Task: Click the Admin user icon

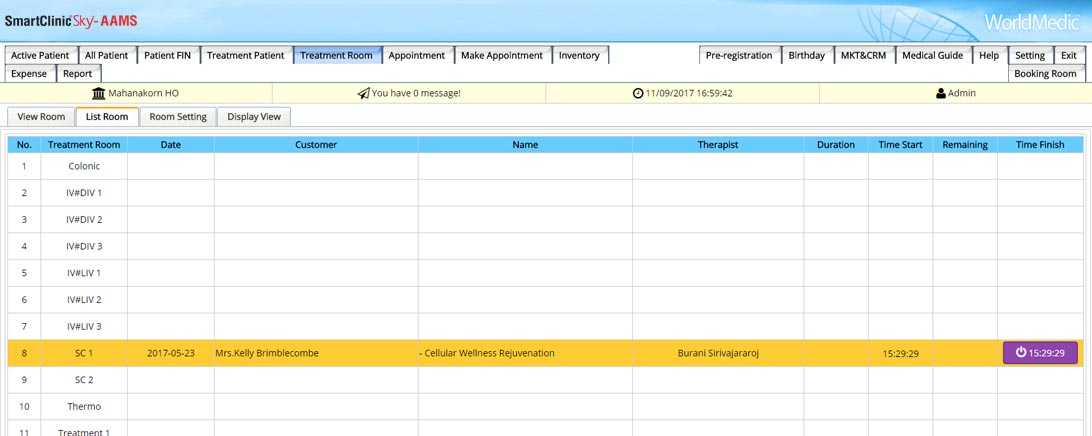Action: [941, 93]
